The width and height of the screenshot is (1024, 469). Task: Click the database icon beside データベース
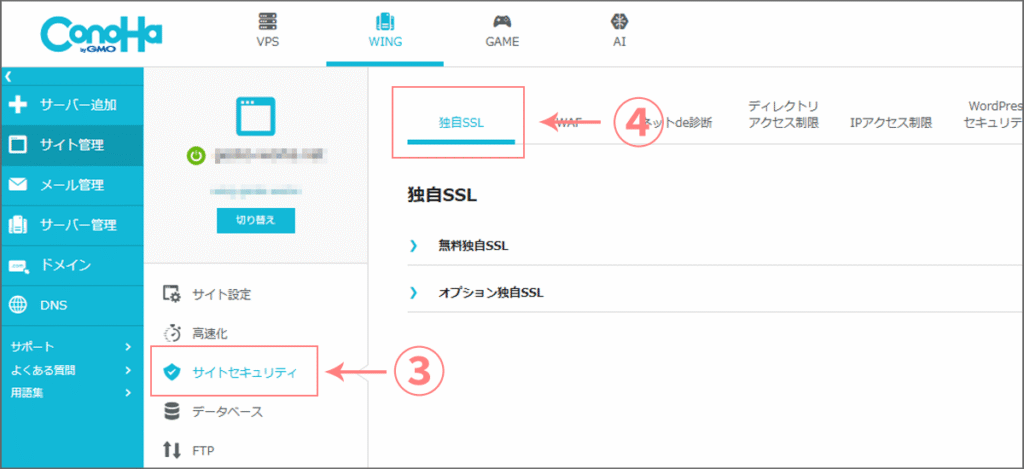point(172,412)
